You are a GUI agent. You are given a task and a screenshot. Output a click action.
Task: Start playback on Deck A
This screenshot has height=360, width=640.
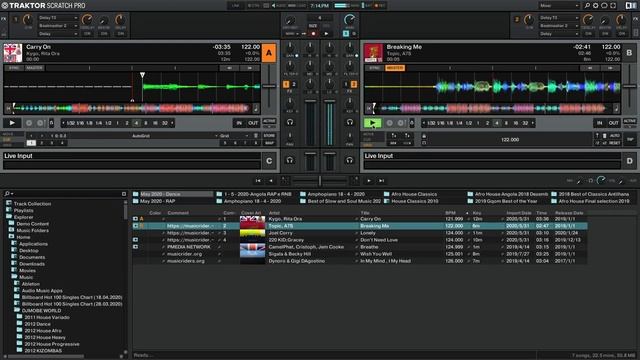tap(12, 122)
